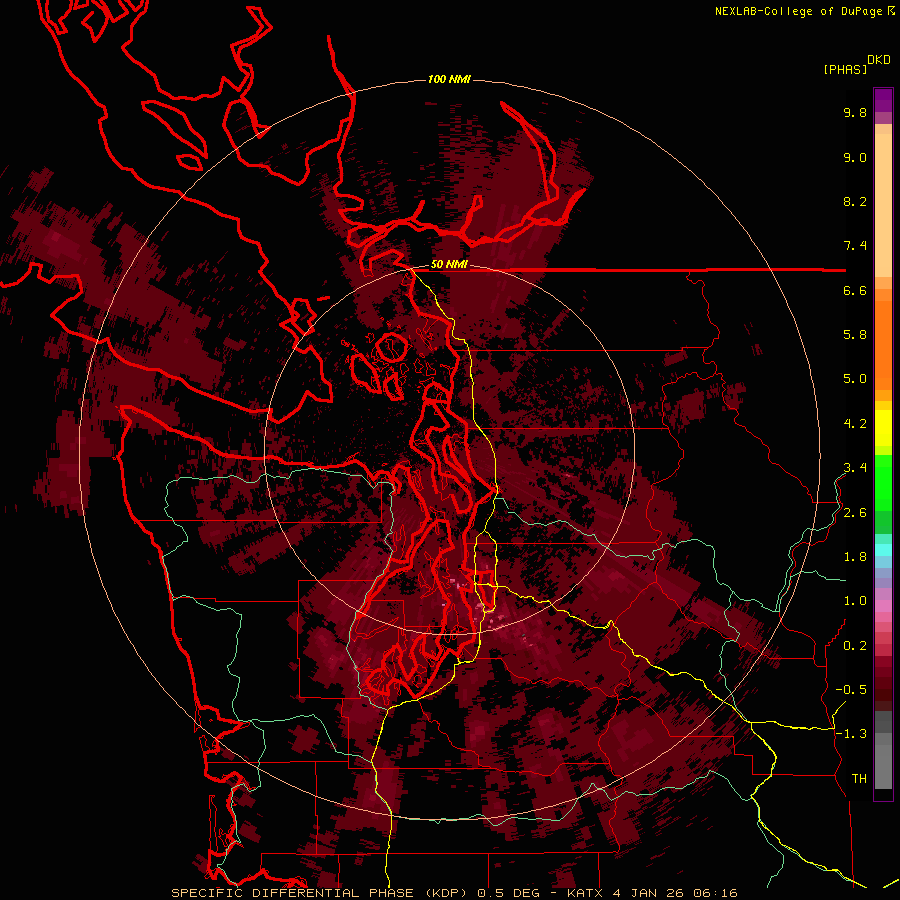Click the SPECIFIC DIFFERENTIAL PHASE title text
This screenshot has height=900, width=900.
coord(292,893)
